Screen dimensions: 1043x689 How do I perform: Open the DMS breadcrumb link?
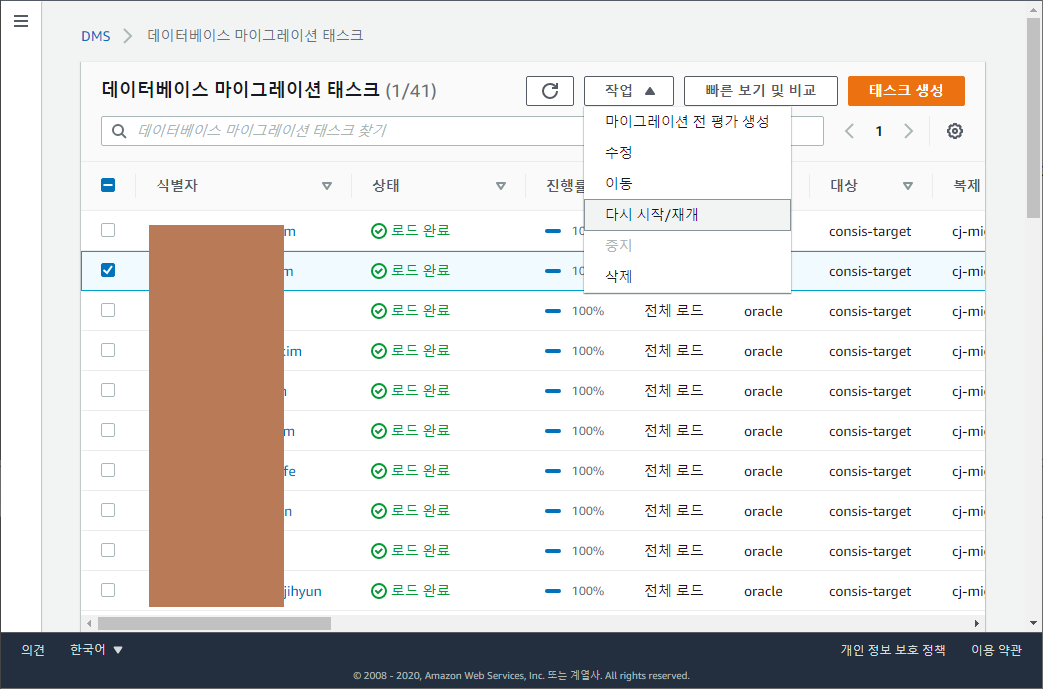[95, 35]
